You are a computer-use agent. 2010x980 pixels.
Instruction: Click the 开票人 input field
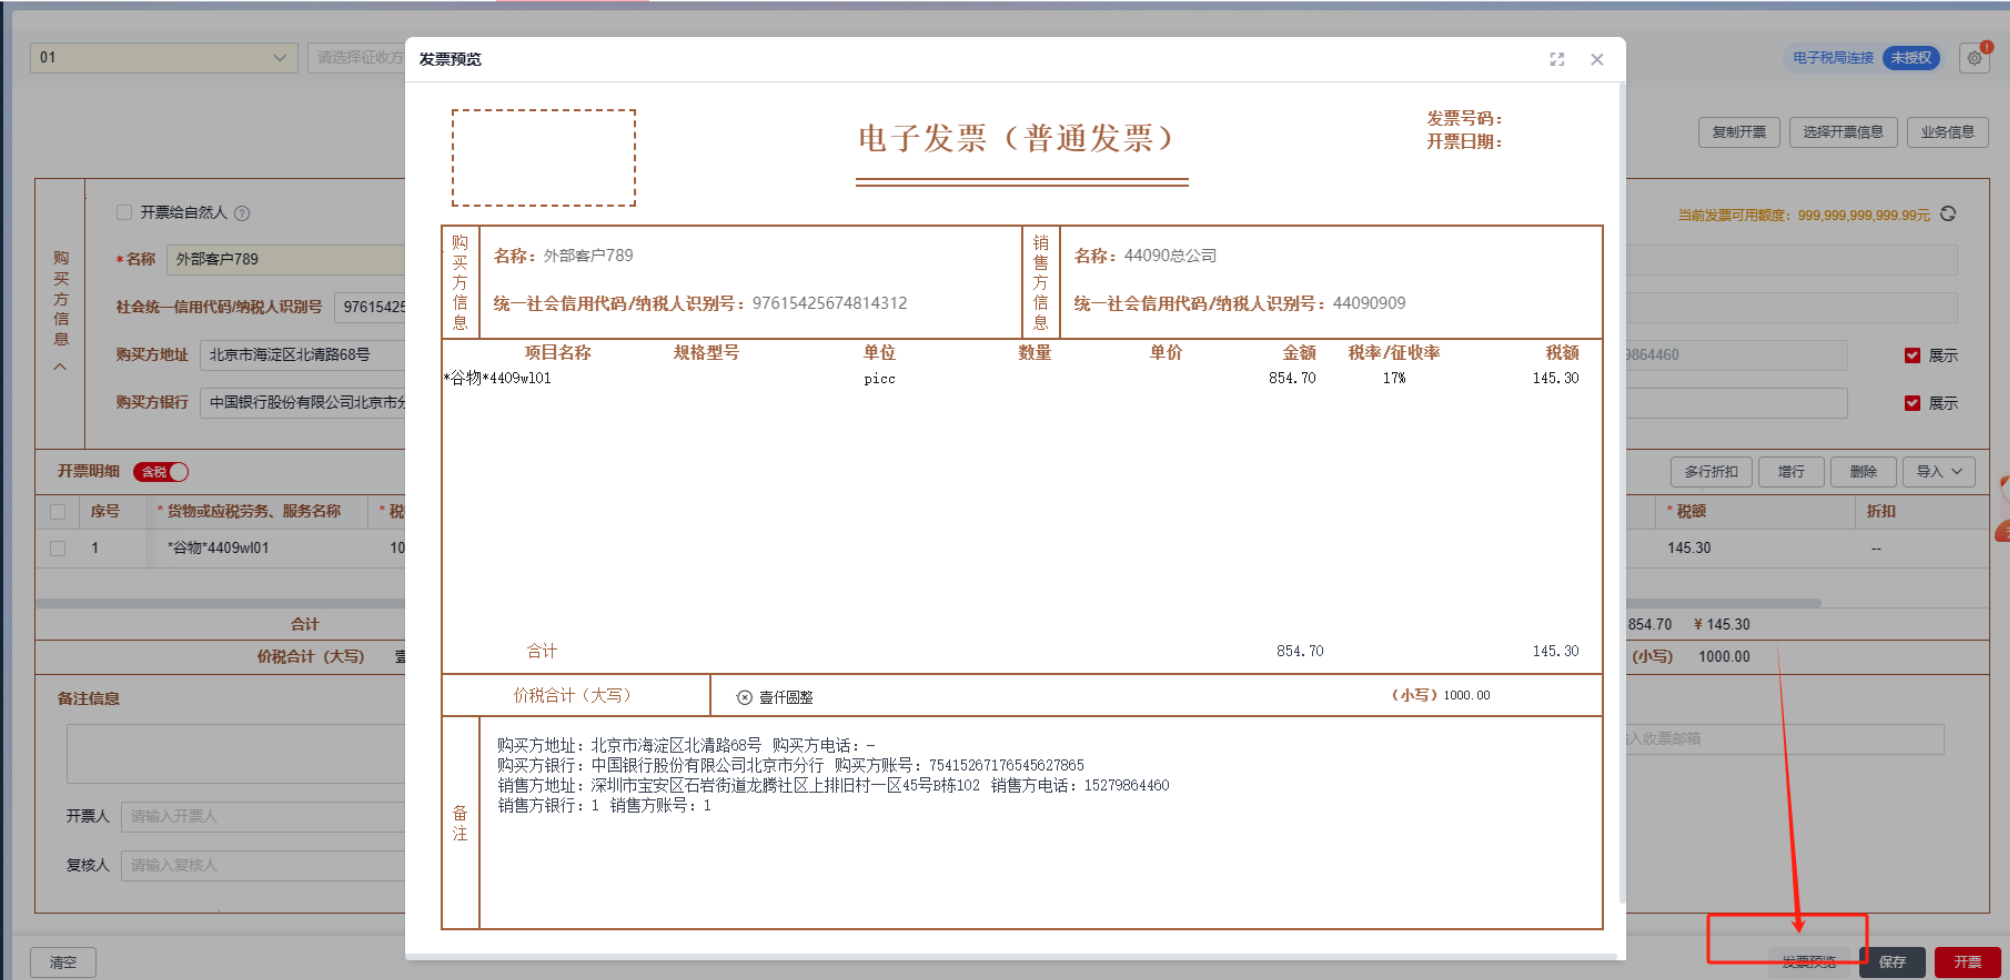(262, 816)
